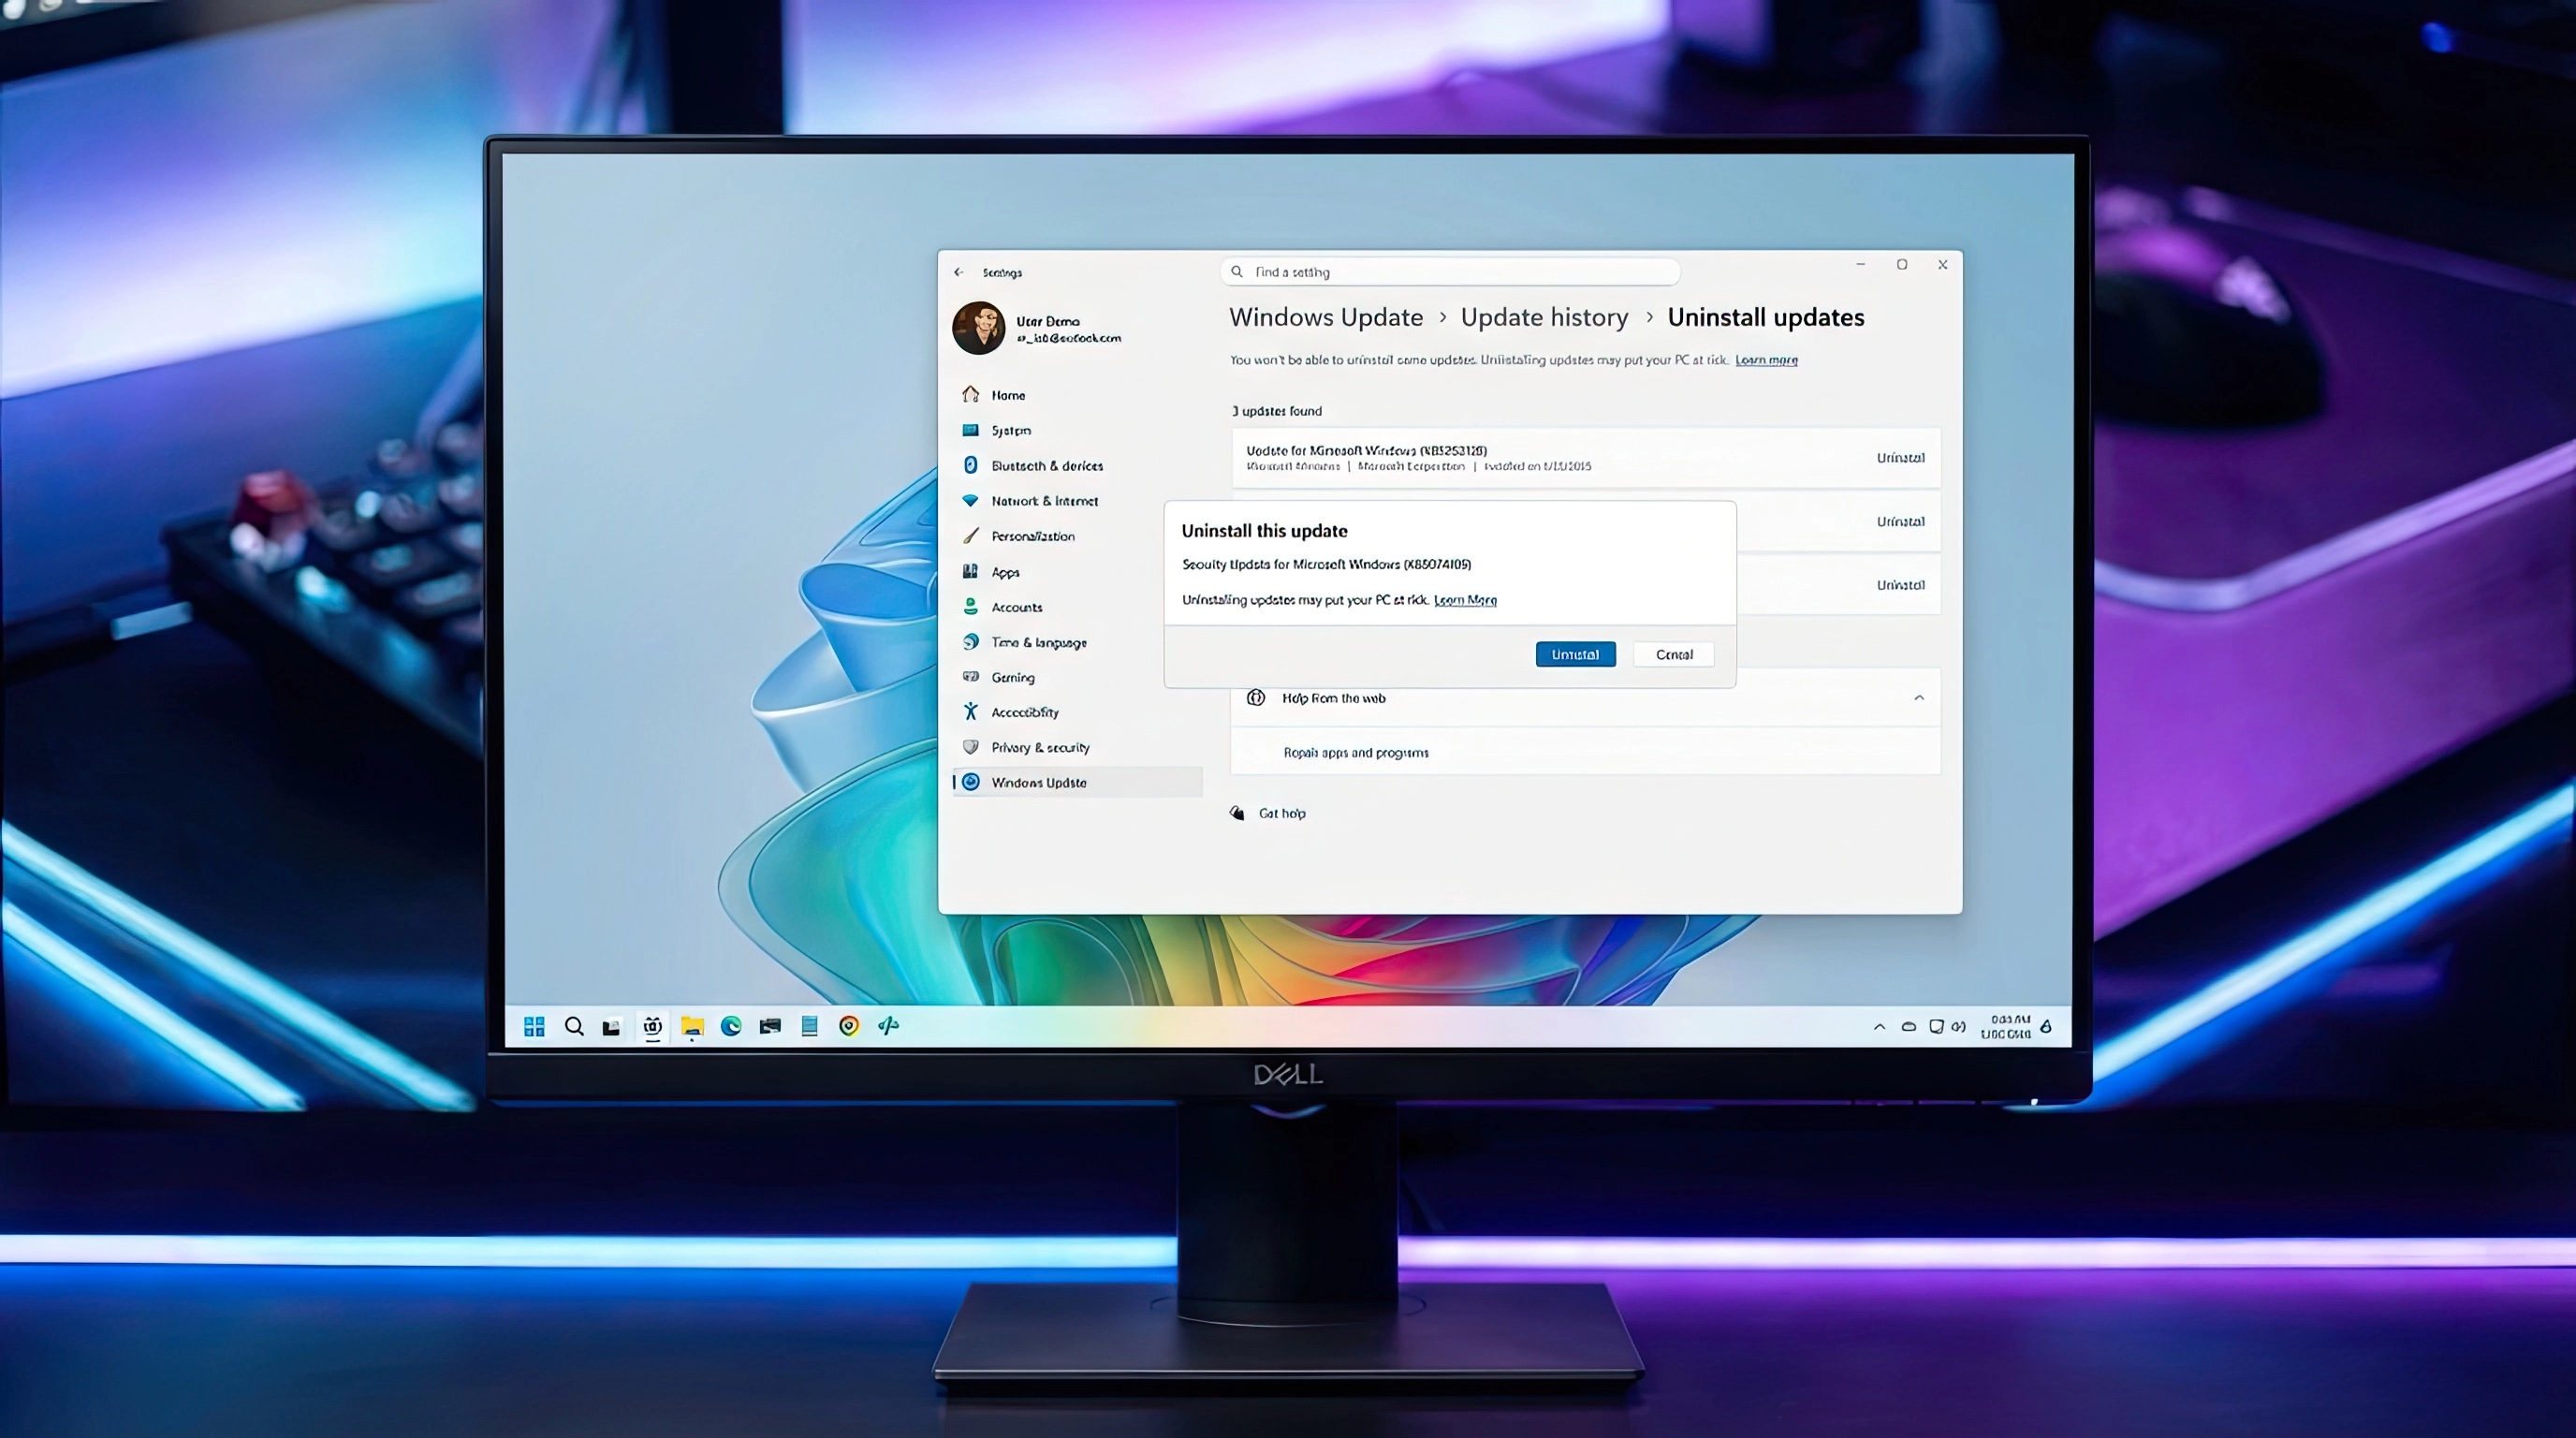
Task: Click the Privacy & security shield icon
Action: tap(970, 747)
